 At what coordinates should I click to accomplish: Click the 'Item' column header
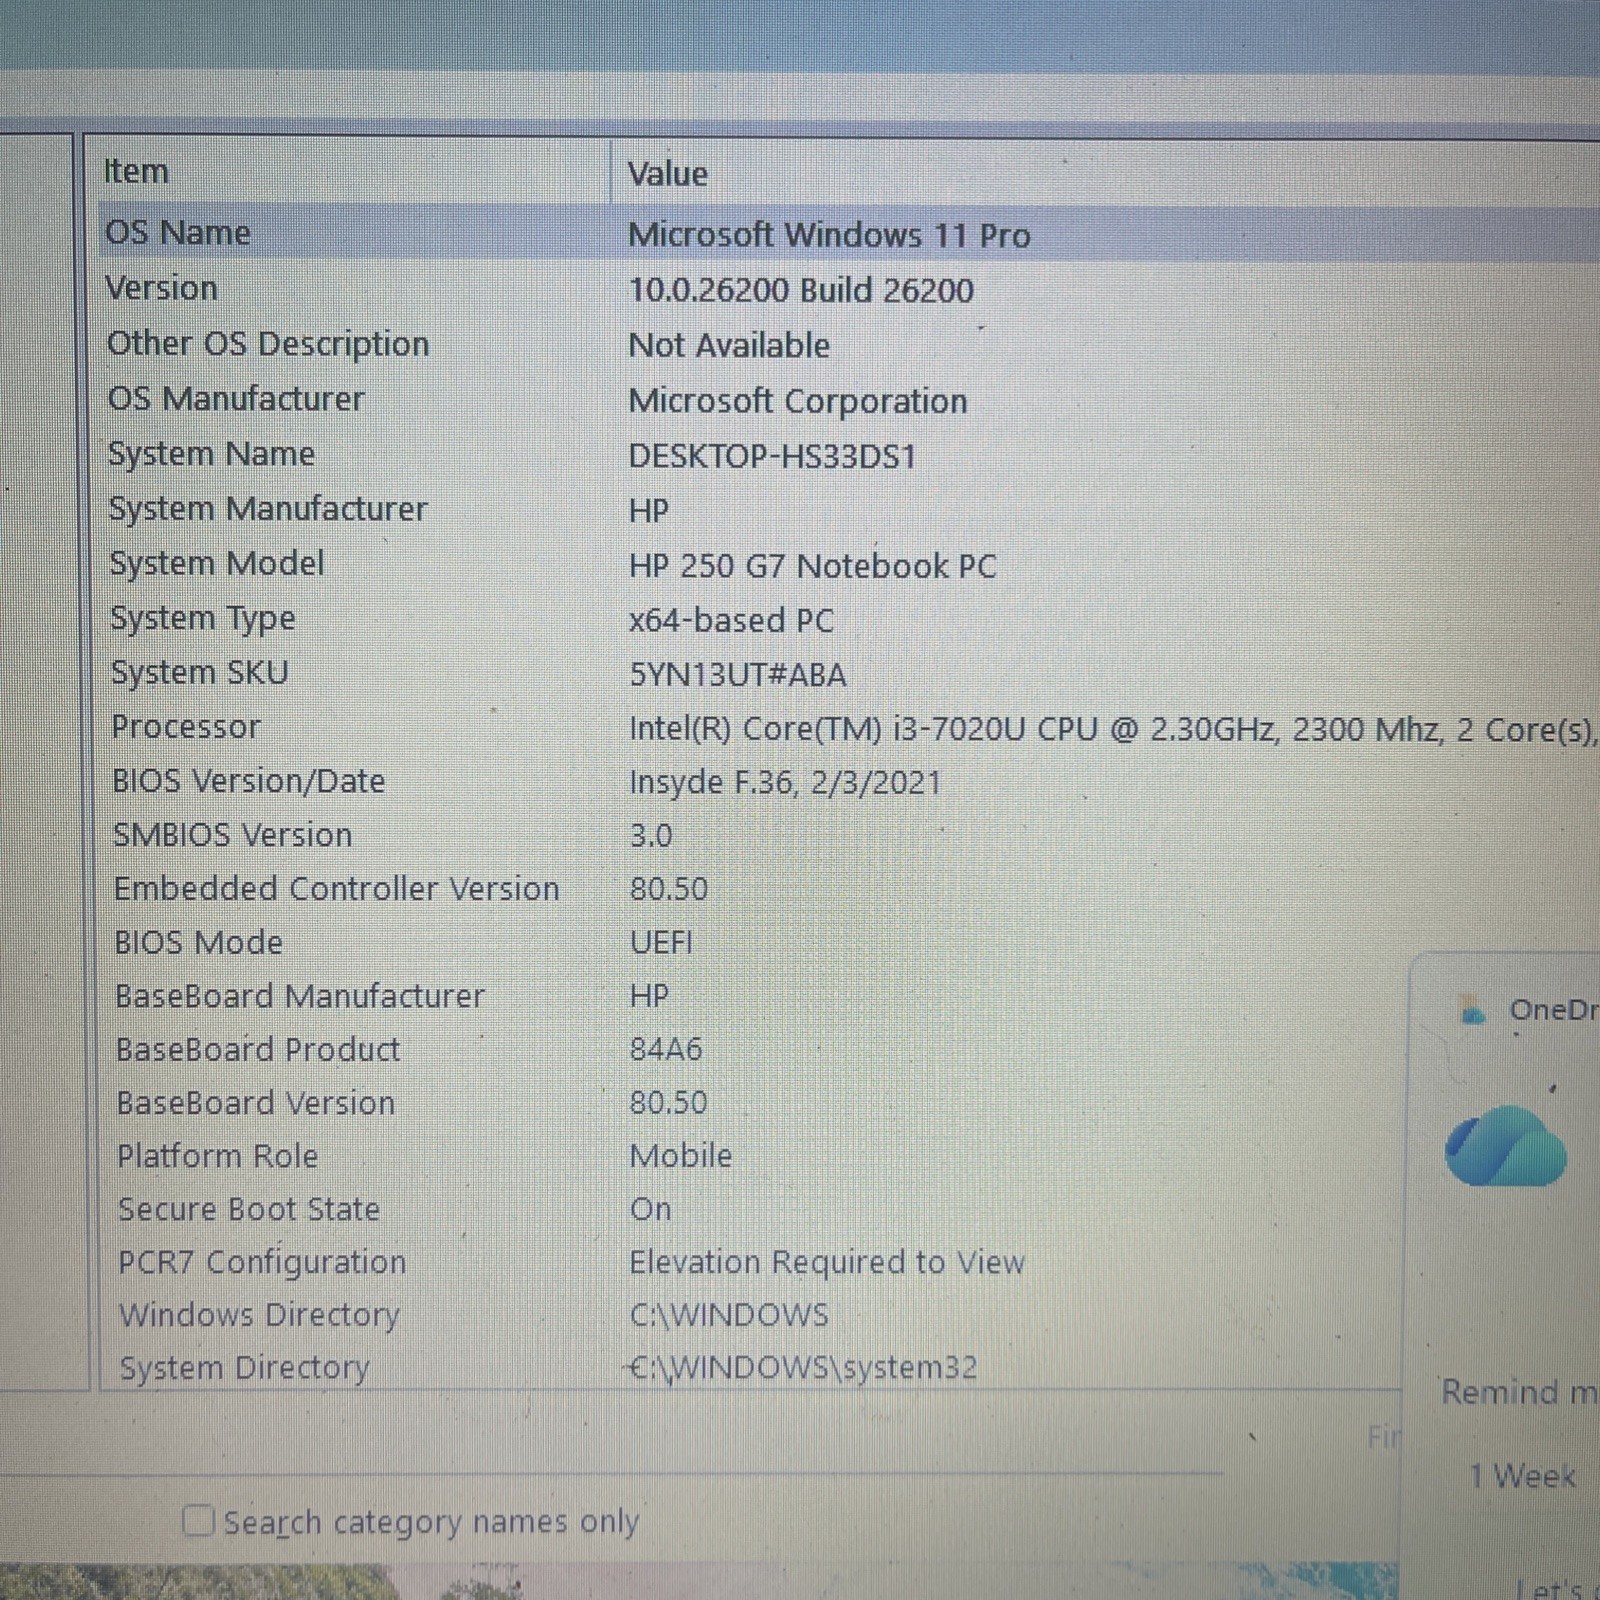coord(136,172)
